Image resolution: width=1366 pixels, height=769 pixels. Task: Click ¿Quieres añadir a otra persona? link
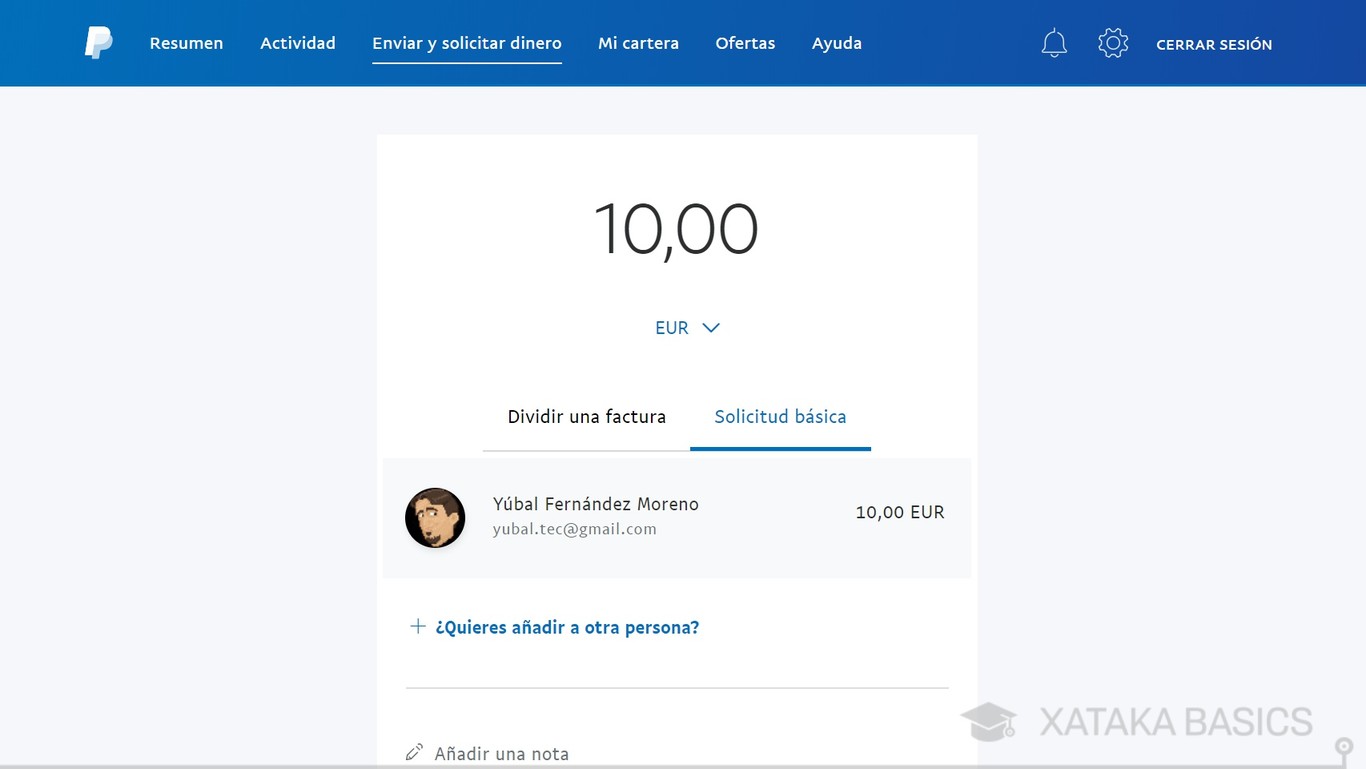pyautogui.click(x=569, y=627)
